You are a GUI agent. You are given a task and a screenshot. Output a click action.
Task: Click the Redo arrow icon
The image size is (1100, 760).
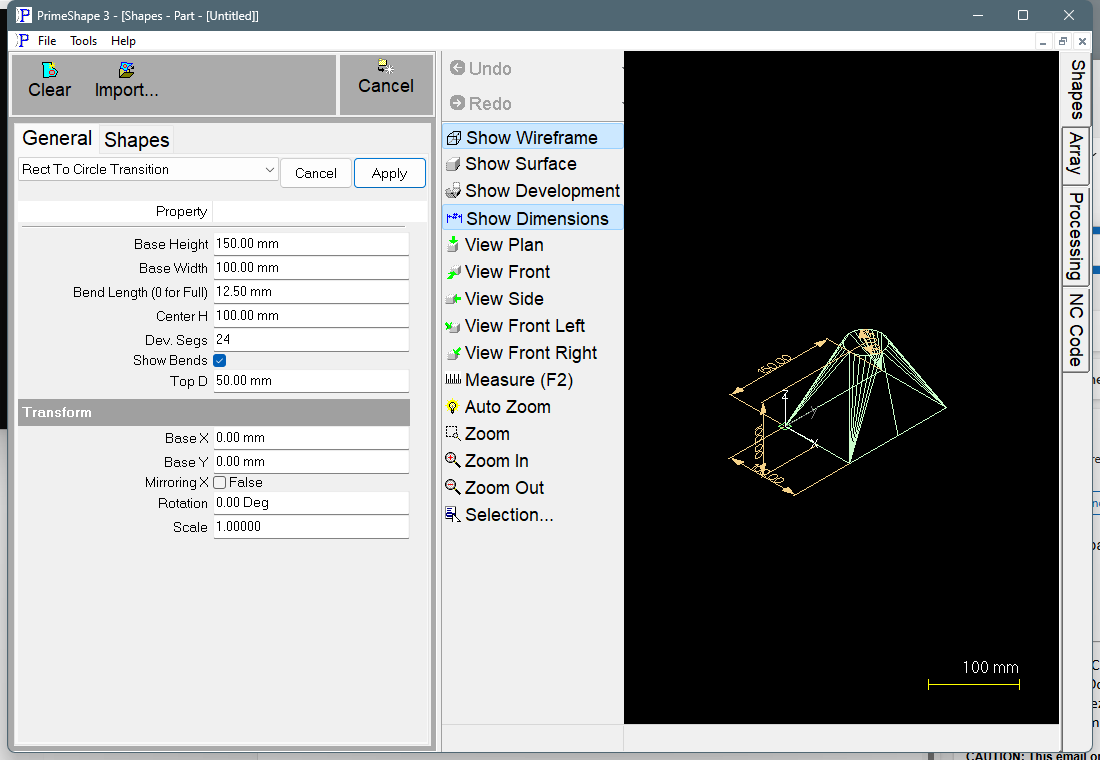pos(457,103)
